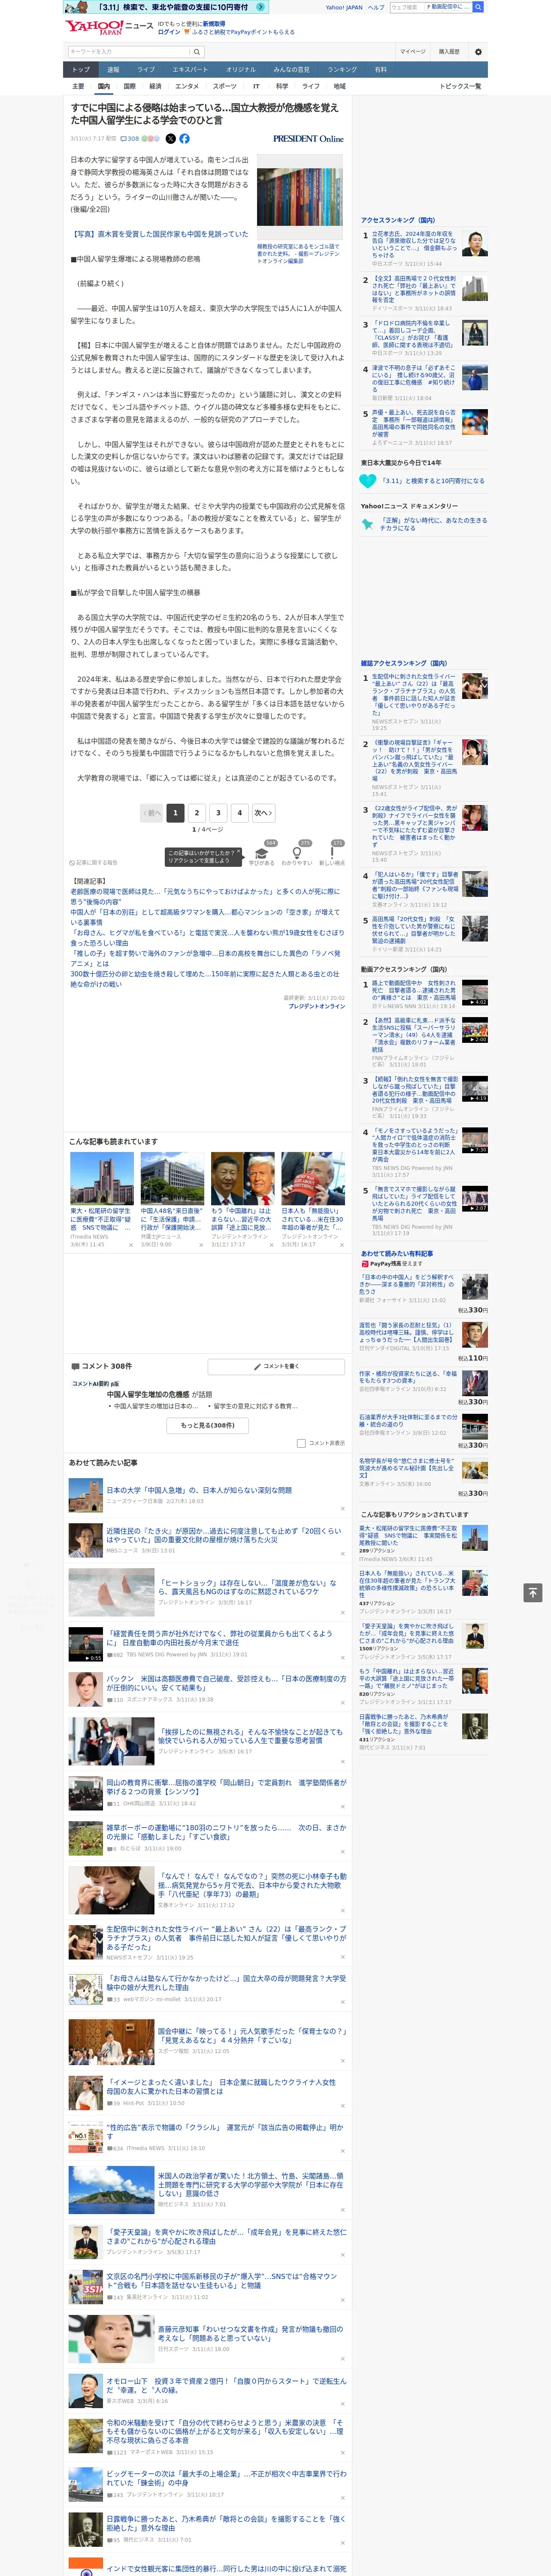Open the 新規取得 ID registration link
This screenshot has height=2576, width=551.
214,23
